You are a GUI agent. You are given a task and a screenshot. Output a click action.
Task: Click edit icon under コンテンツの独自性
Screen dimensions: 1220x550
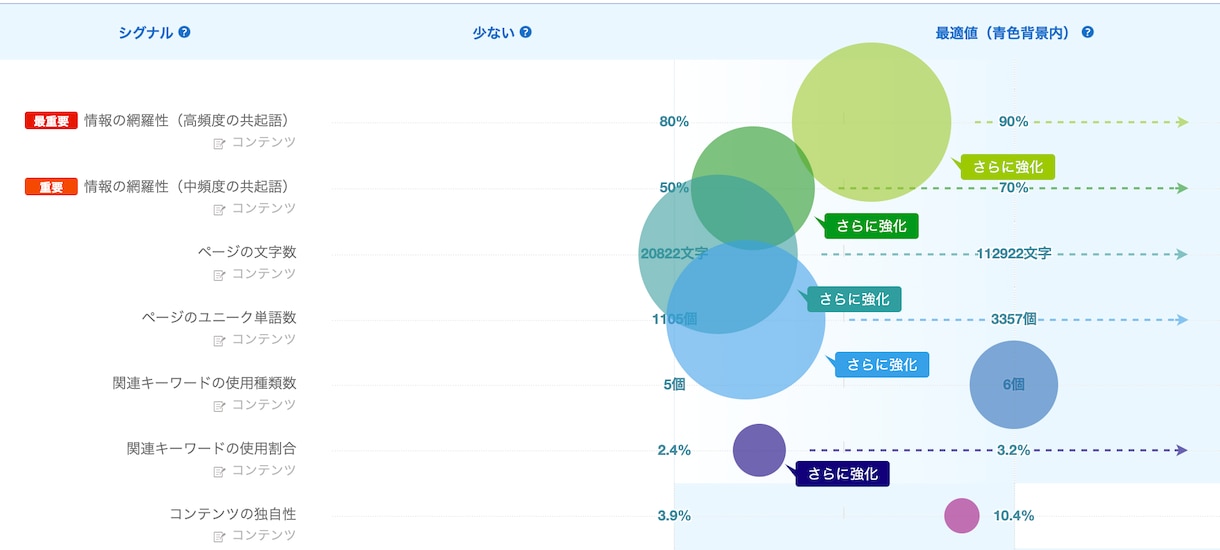click(x=219, y=536)
